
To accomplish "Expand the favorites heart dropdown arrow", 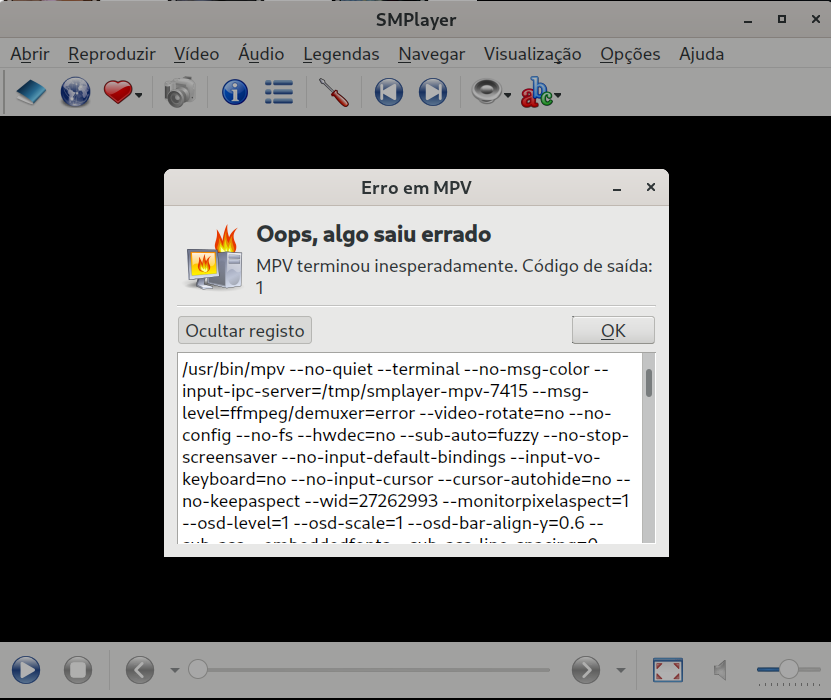I will click(139, 96).
